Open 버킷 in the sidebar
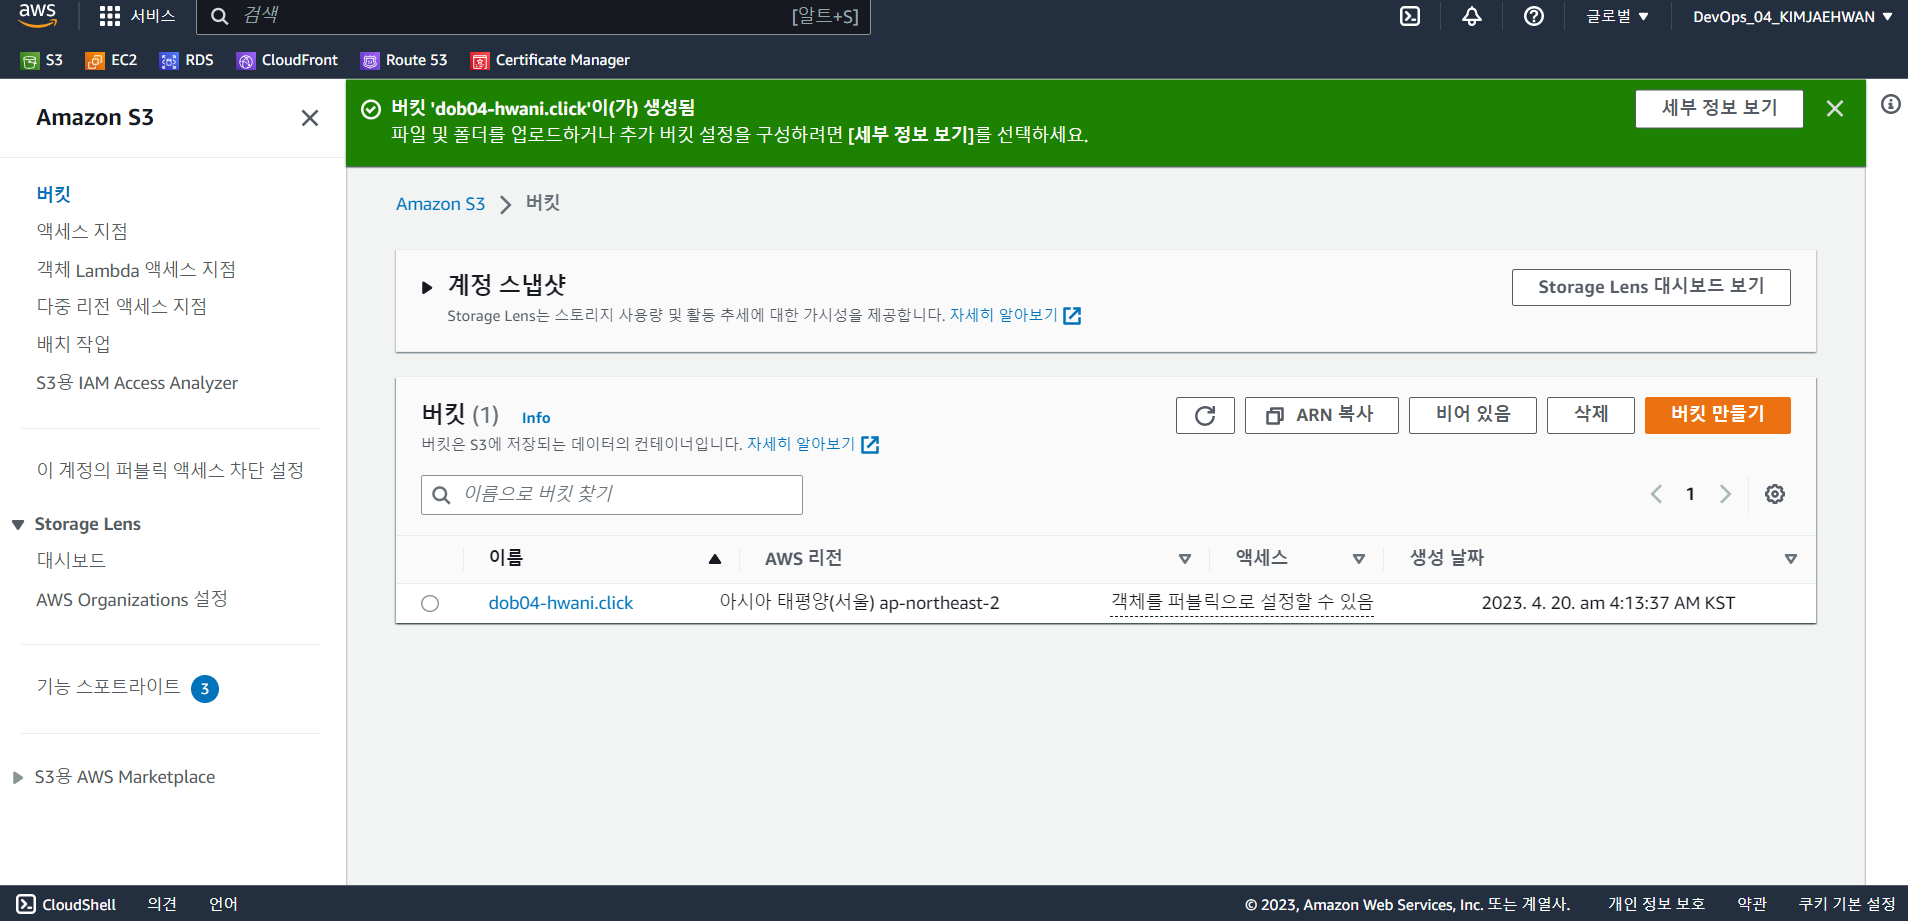1908x921 pixels. [54, 194]
